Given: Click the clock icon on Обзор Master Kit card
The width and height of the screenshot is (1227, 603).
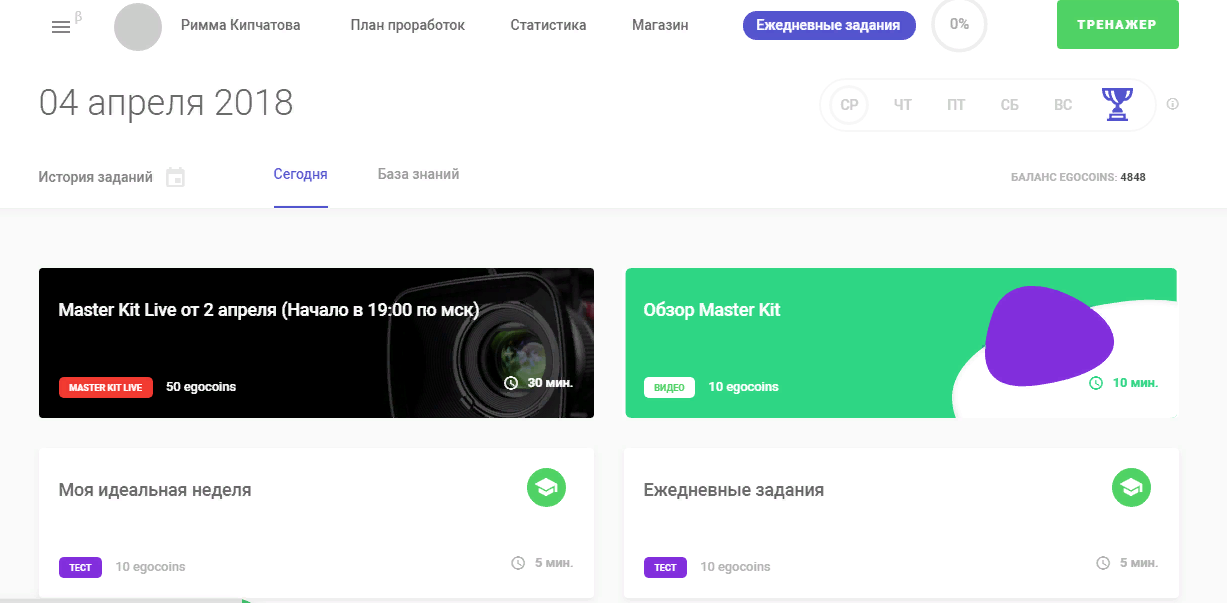Looking at the screenshot, I should point(1096,383).
